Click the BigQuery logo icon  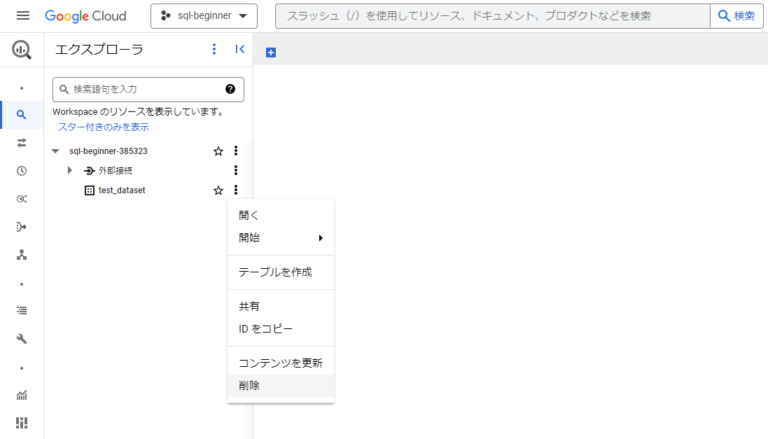(x=22, y=51)
